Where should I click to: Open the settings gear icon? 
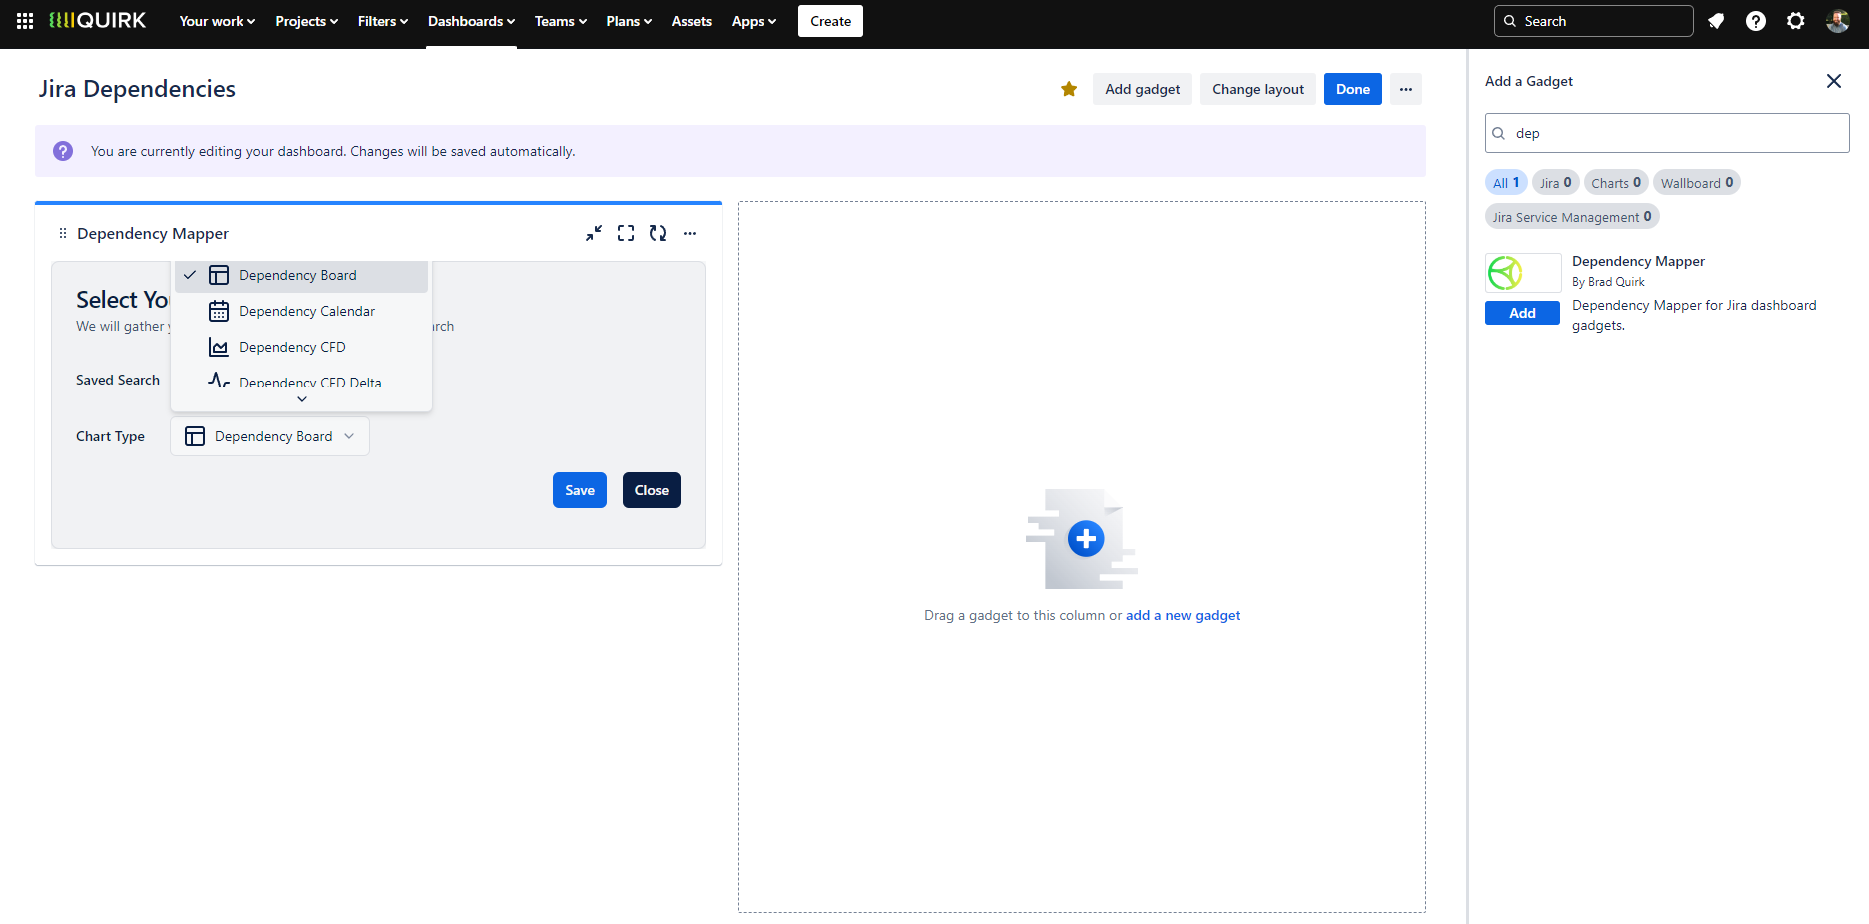(x=1796, y=21)
